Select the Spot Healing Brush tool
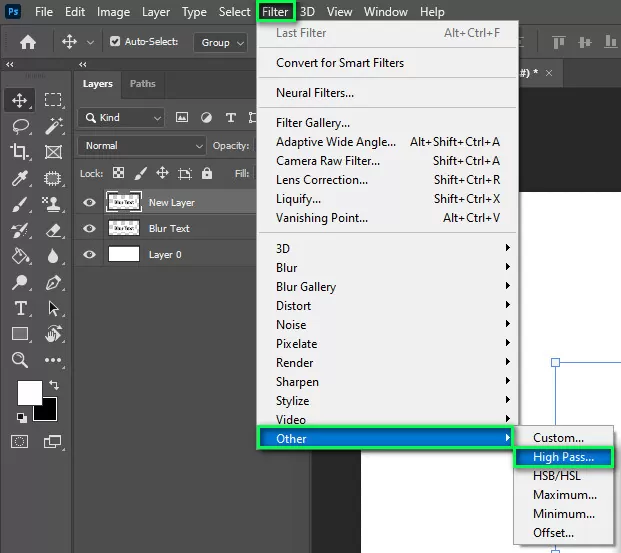This screenshot has height=553, width=621. (x=53, y=178)
